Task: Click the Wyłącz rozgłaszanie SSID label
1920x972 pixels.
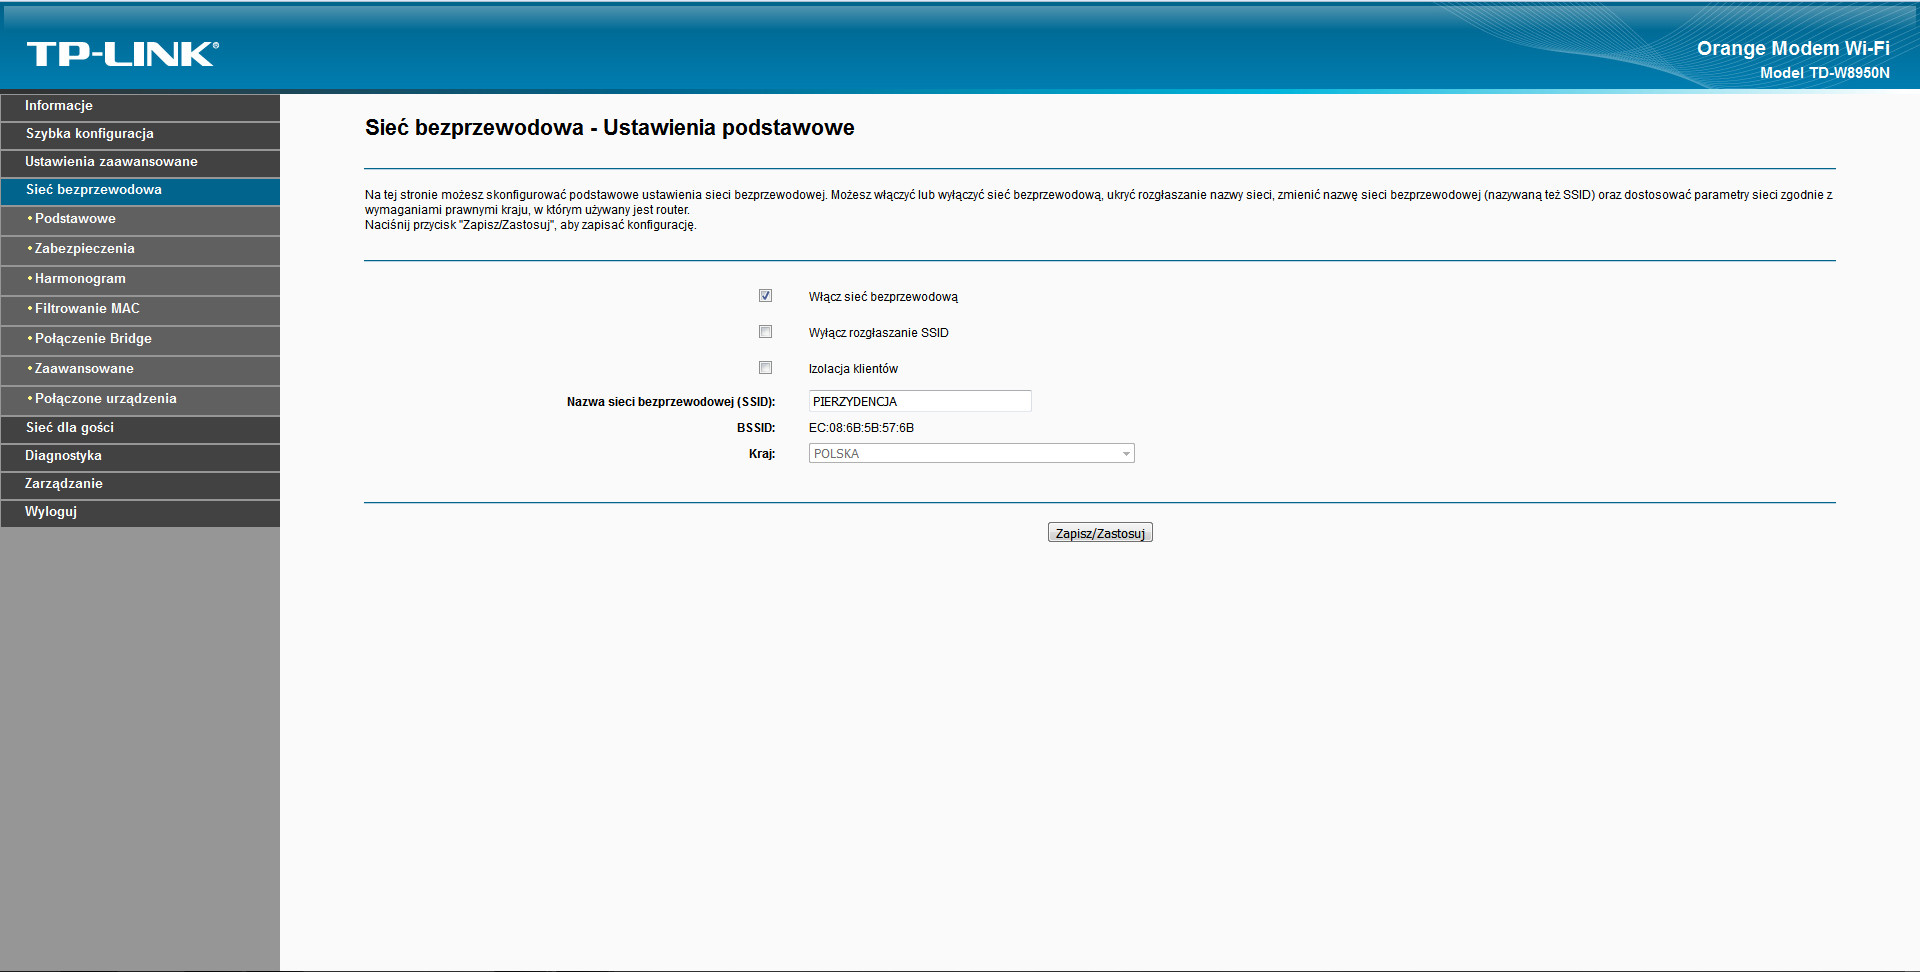Action: 879,333
